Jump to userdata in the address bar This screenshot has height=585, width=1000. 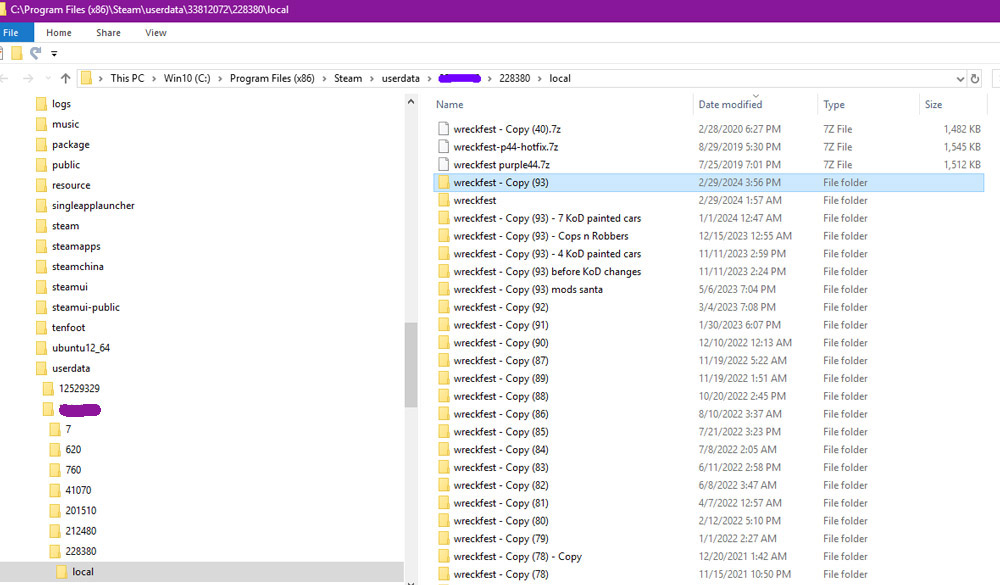coord(401,78)
